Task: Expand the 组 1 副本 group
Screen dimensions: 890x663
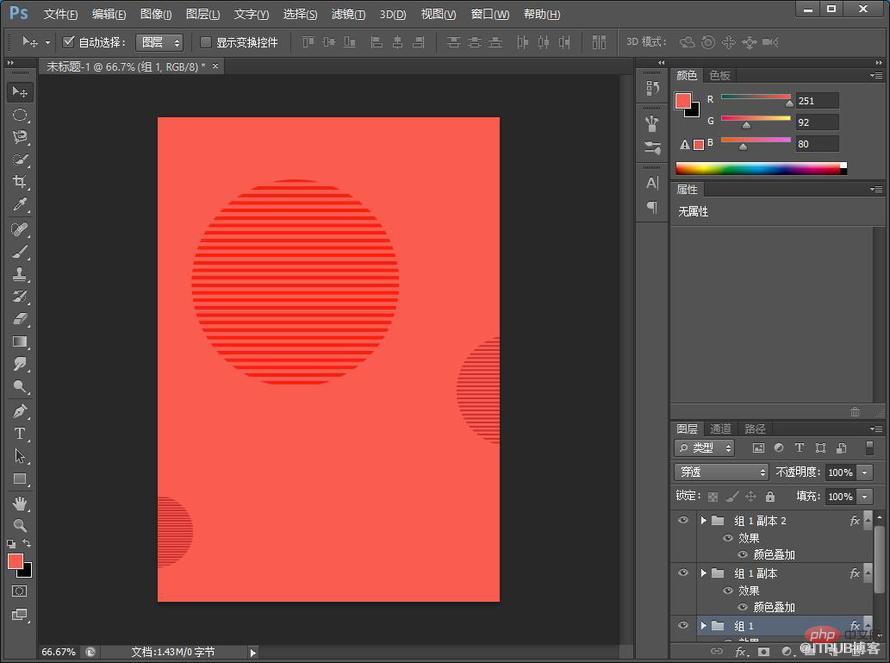Action: (703, 573)
